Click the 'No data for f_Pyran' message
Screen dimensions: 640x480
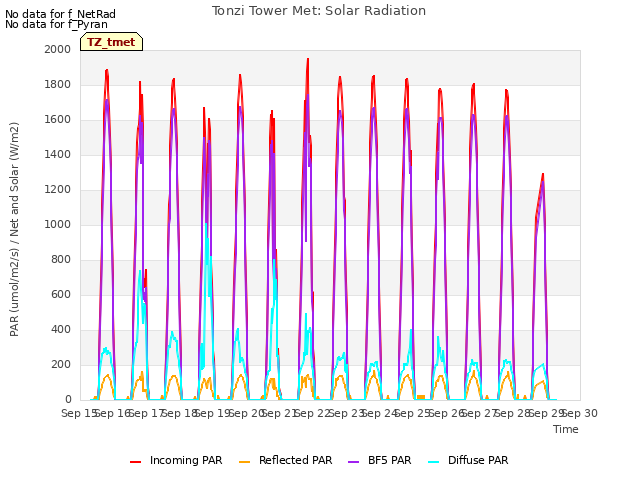coord(56,24)
